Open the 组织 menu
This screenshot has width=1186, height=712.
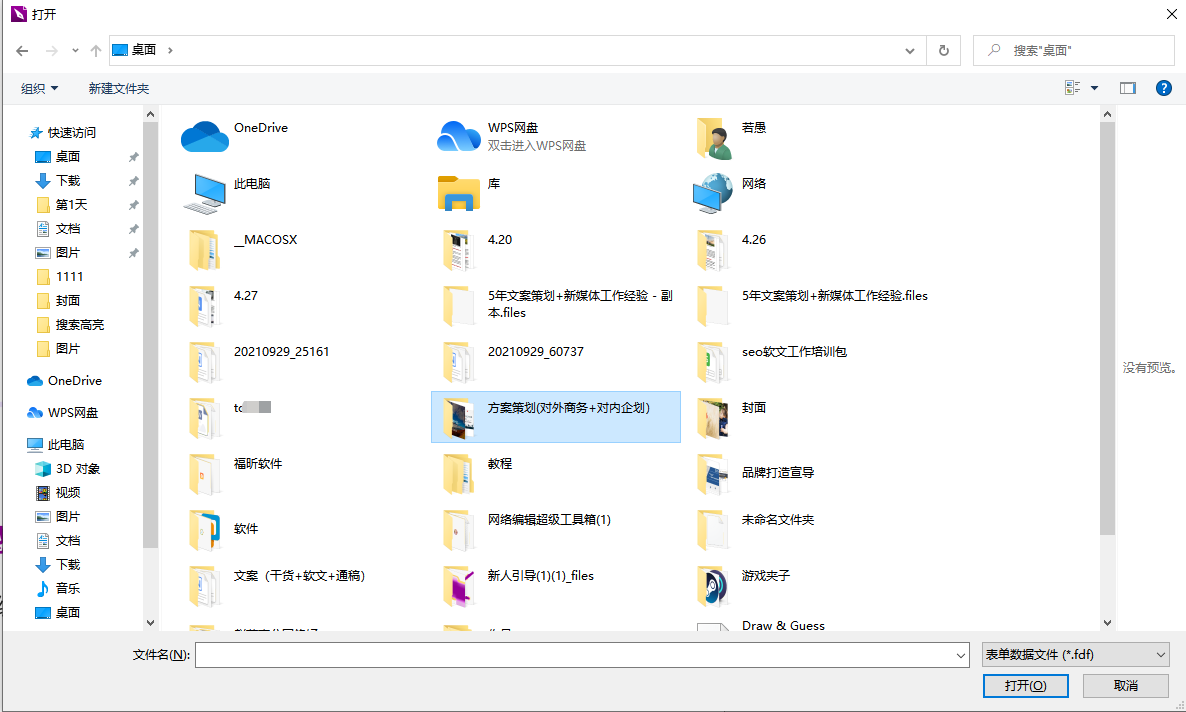point(38,88)
